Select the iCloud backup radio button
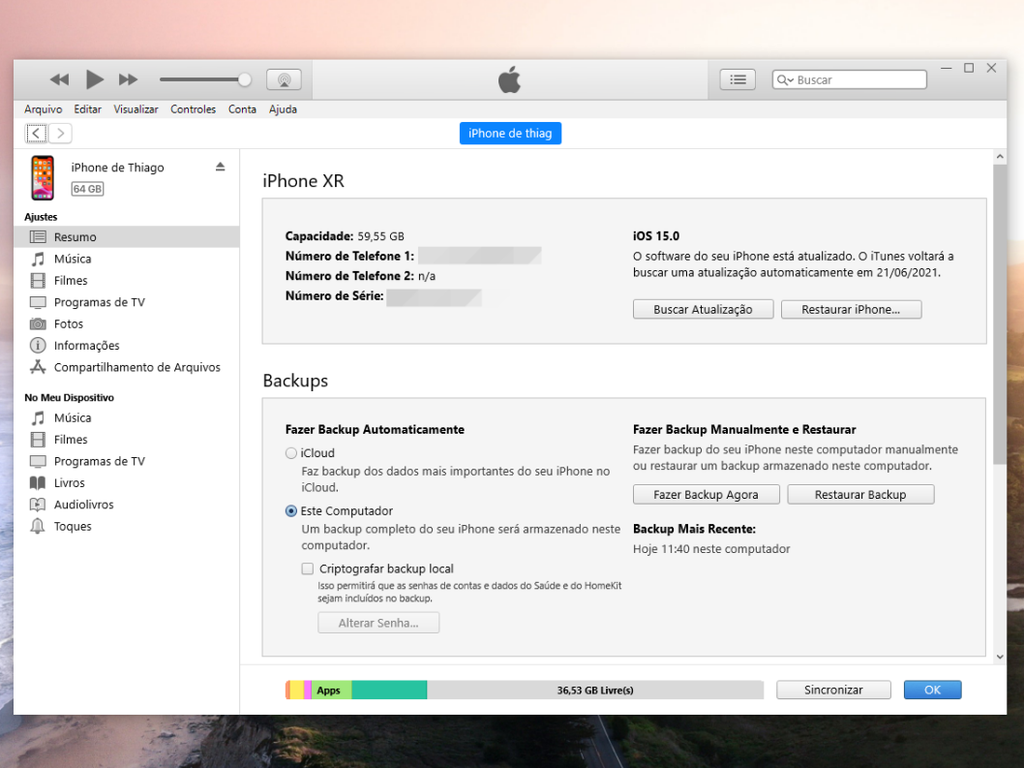This screenshot has height=768, width=1024. [291, 453]
